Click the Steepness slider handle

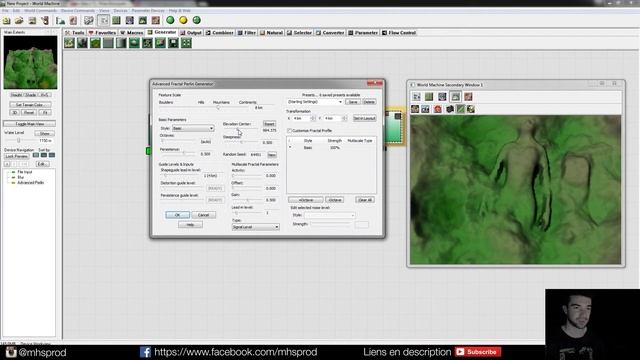(242, 142)
